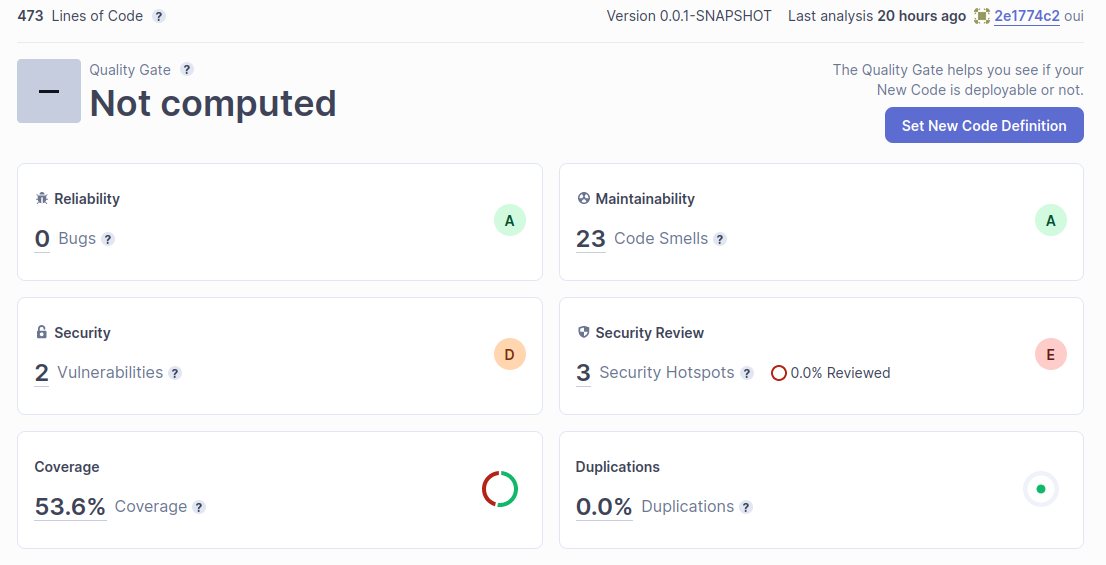Click the Version 0.0.1-SNAPSHOT text
This screenshot has width=1106, height=565.
689,16
